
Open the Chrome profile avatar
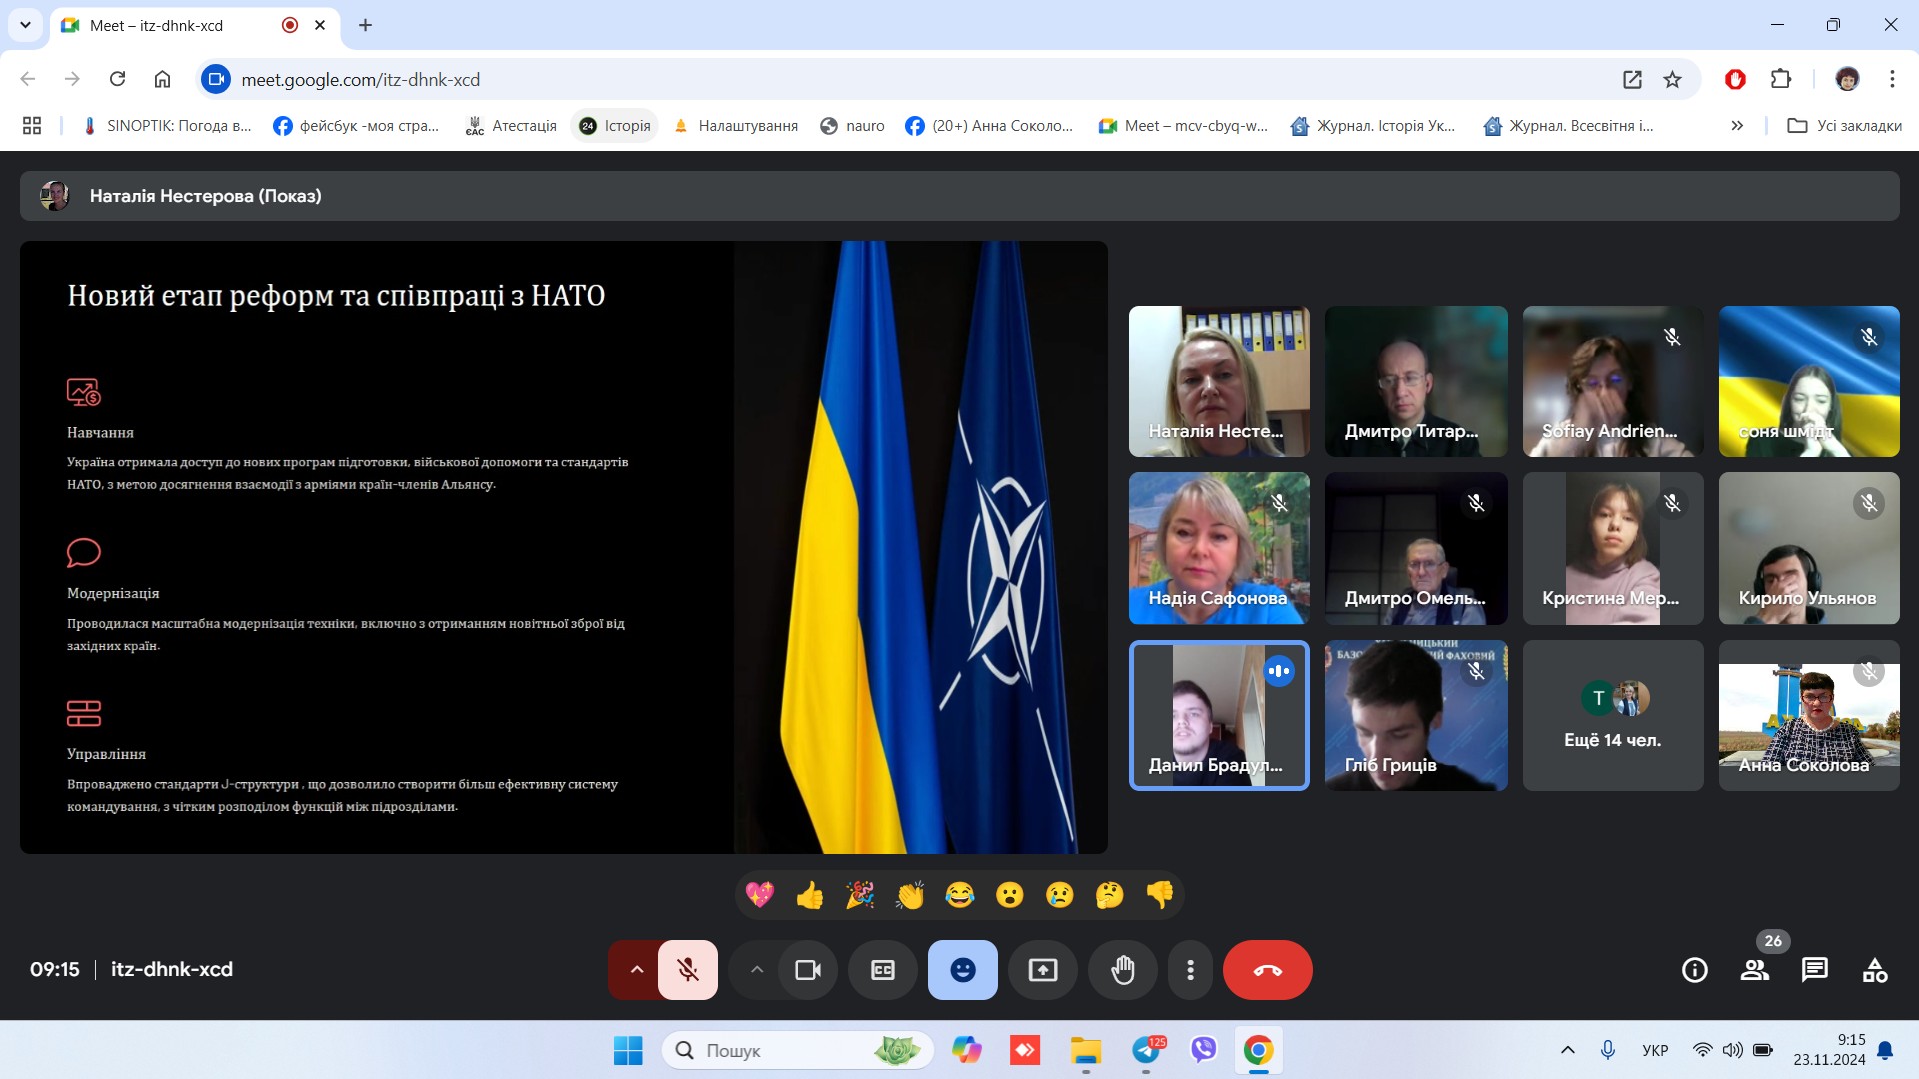pos(1847,79)
